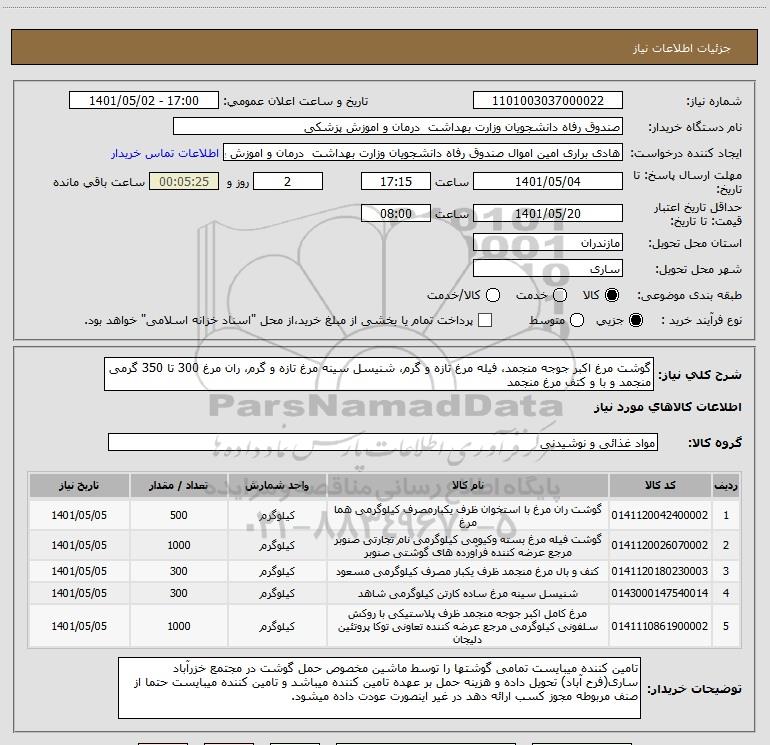Click the price validity date 1401/05/20
This screenshot has height=745, width=770.
point(548,214)
